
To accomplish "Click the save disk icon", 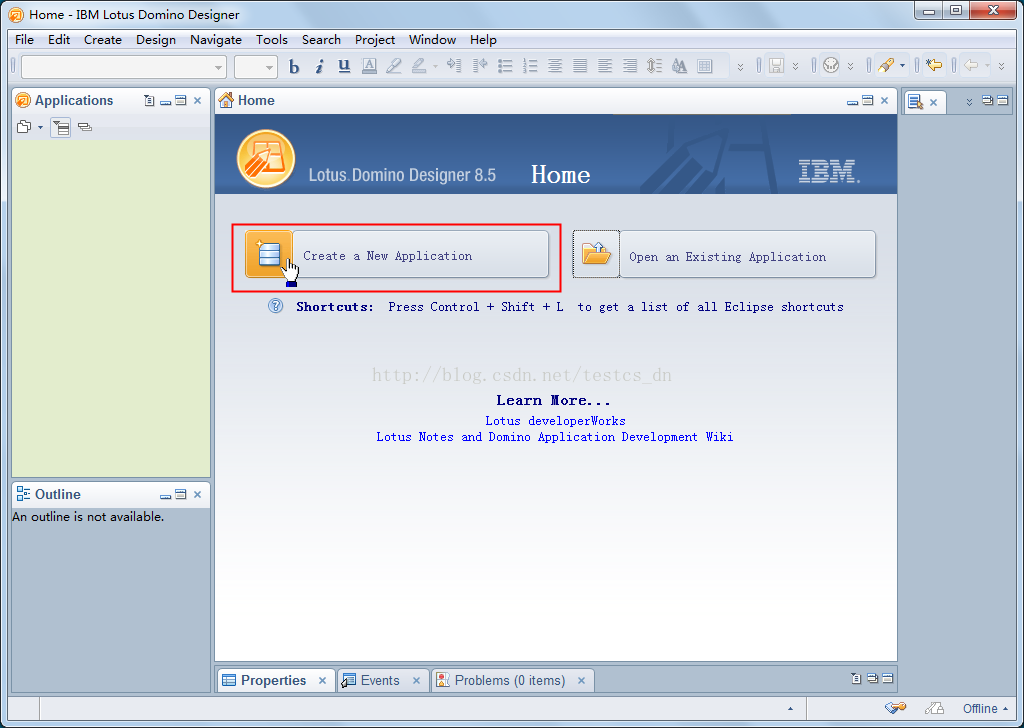I will pyautogui.click(x=776, y=66).
